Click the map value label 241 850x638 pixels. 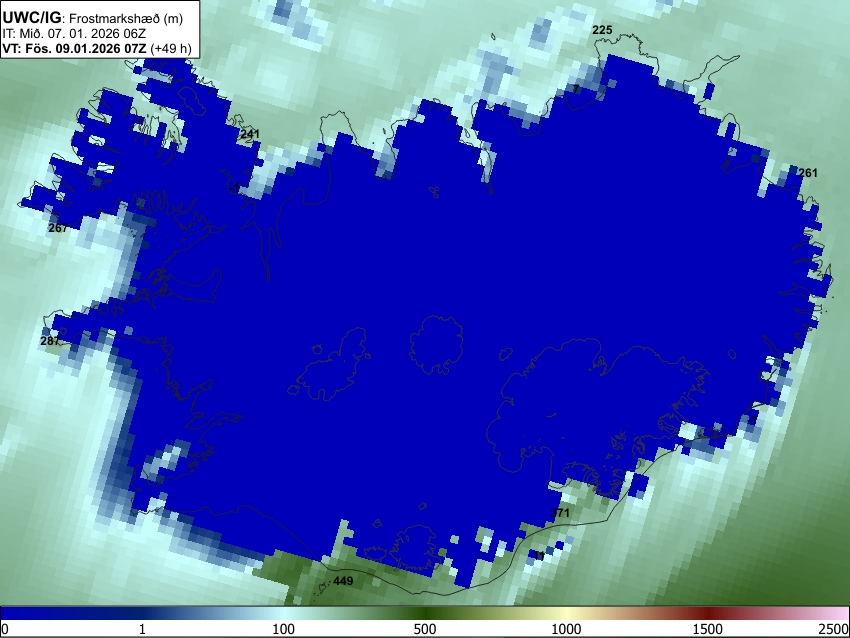tap(250, 134)
